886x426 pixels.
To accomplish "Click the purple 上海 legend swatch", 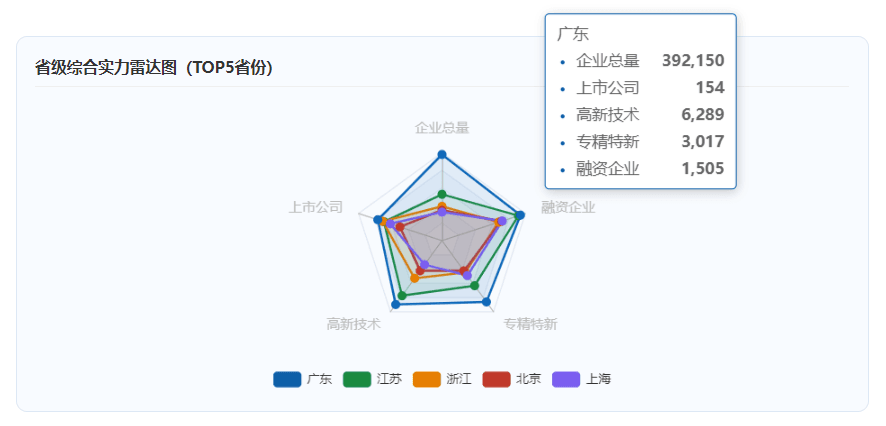I will click(x=566, y=379).
